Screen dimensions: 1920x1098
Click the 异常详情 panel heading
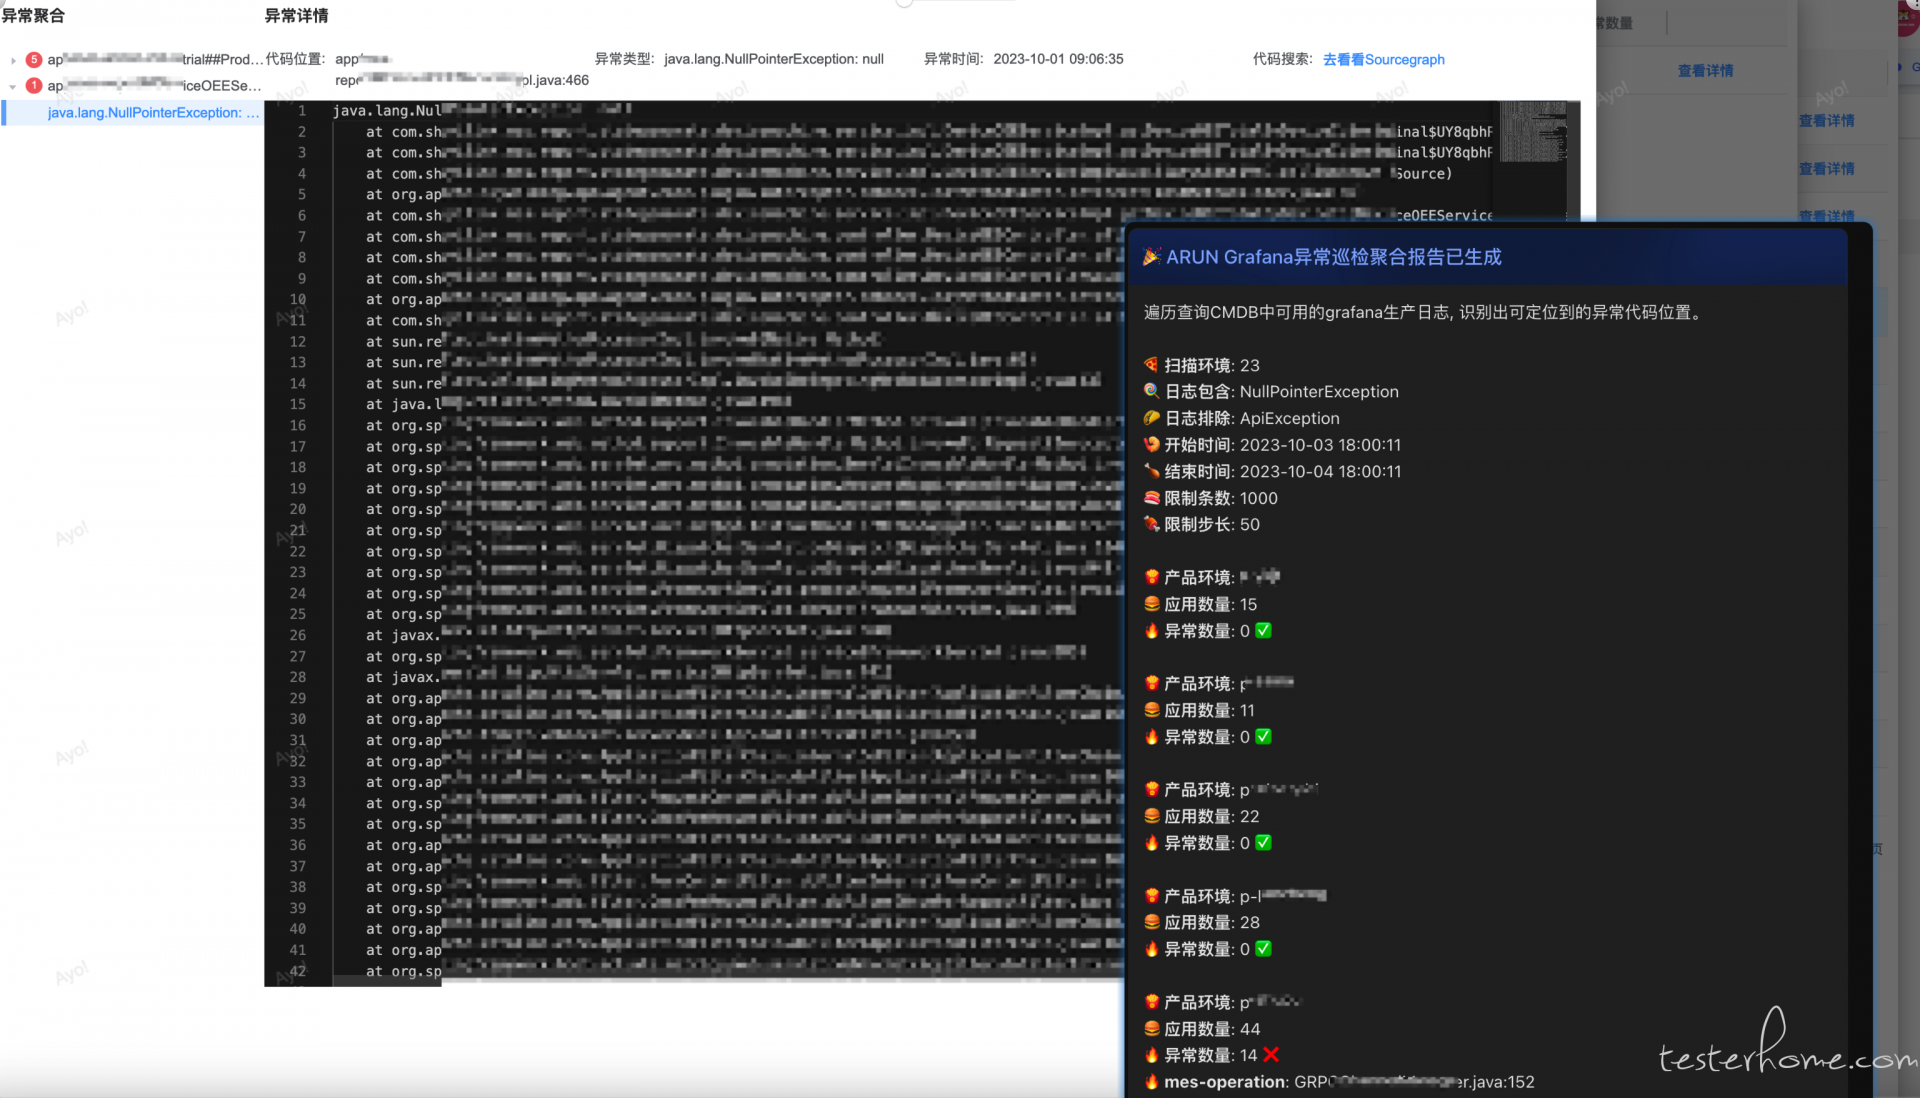click(x=296, y=15)
